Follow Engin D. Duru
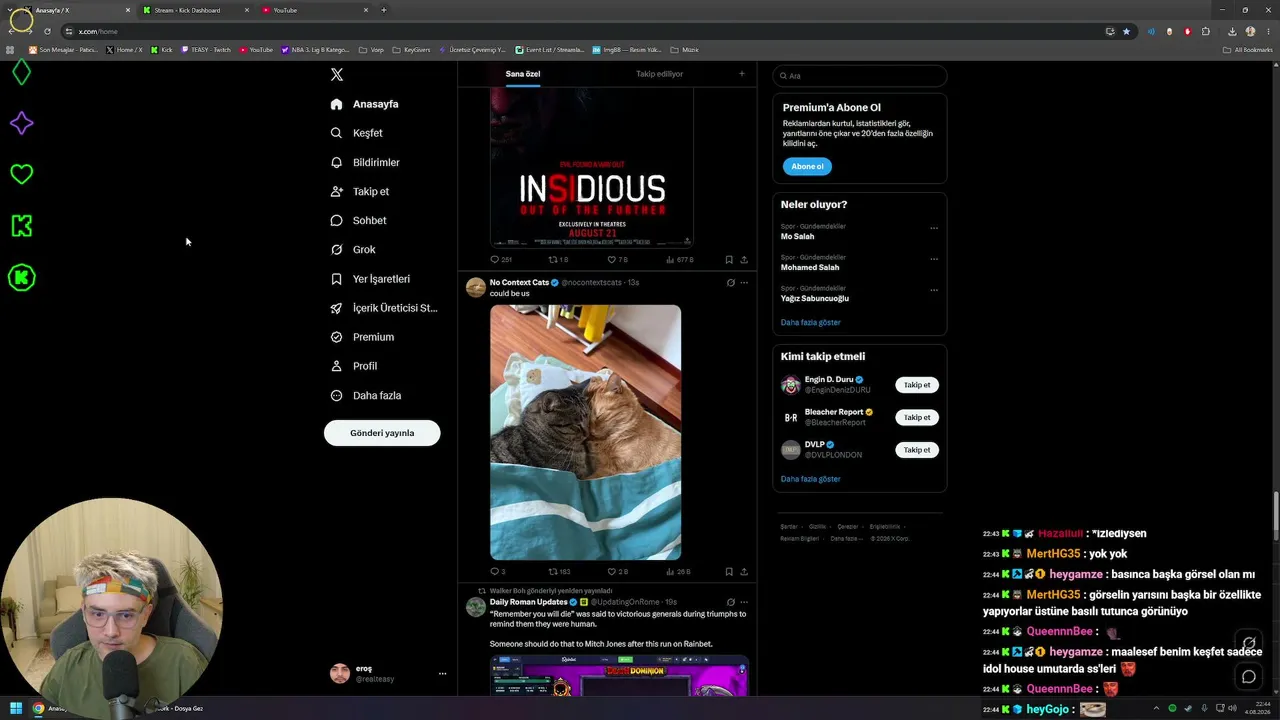Screen dimensions: 1280x720 tap(917, 385)
